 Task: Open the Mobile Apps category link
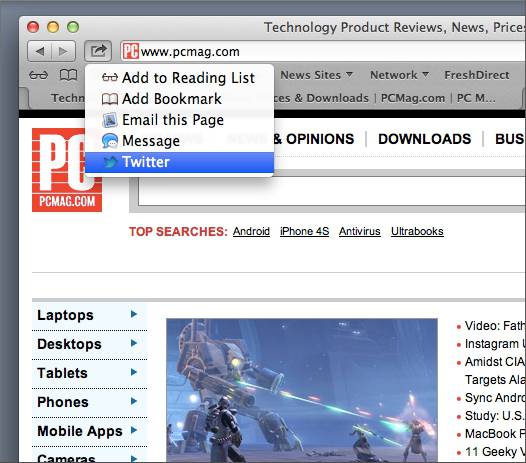pos(80,431)
